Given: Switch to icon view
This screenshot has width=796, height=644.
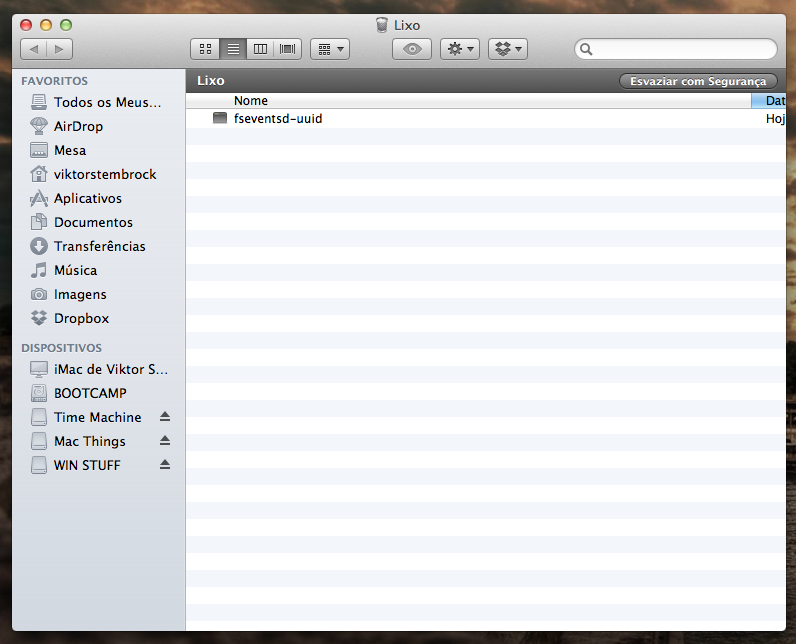Looking at the screenshot, I should click(206, 49).
